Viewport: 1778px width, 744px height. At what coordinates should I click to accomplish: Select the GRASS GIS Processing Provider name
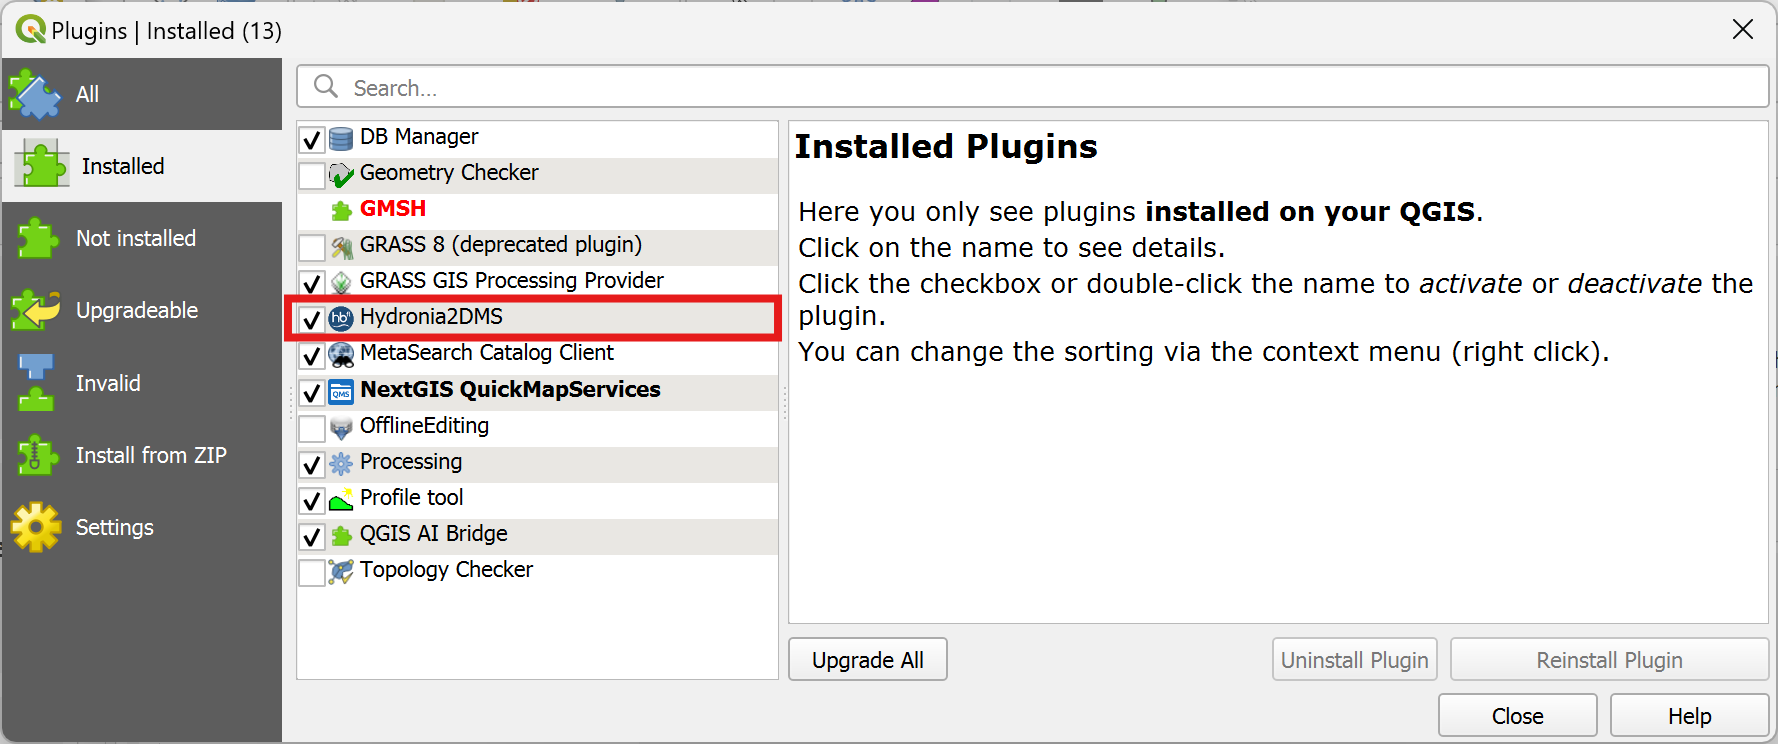click(x=512, y=280)
